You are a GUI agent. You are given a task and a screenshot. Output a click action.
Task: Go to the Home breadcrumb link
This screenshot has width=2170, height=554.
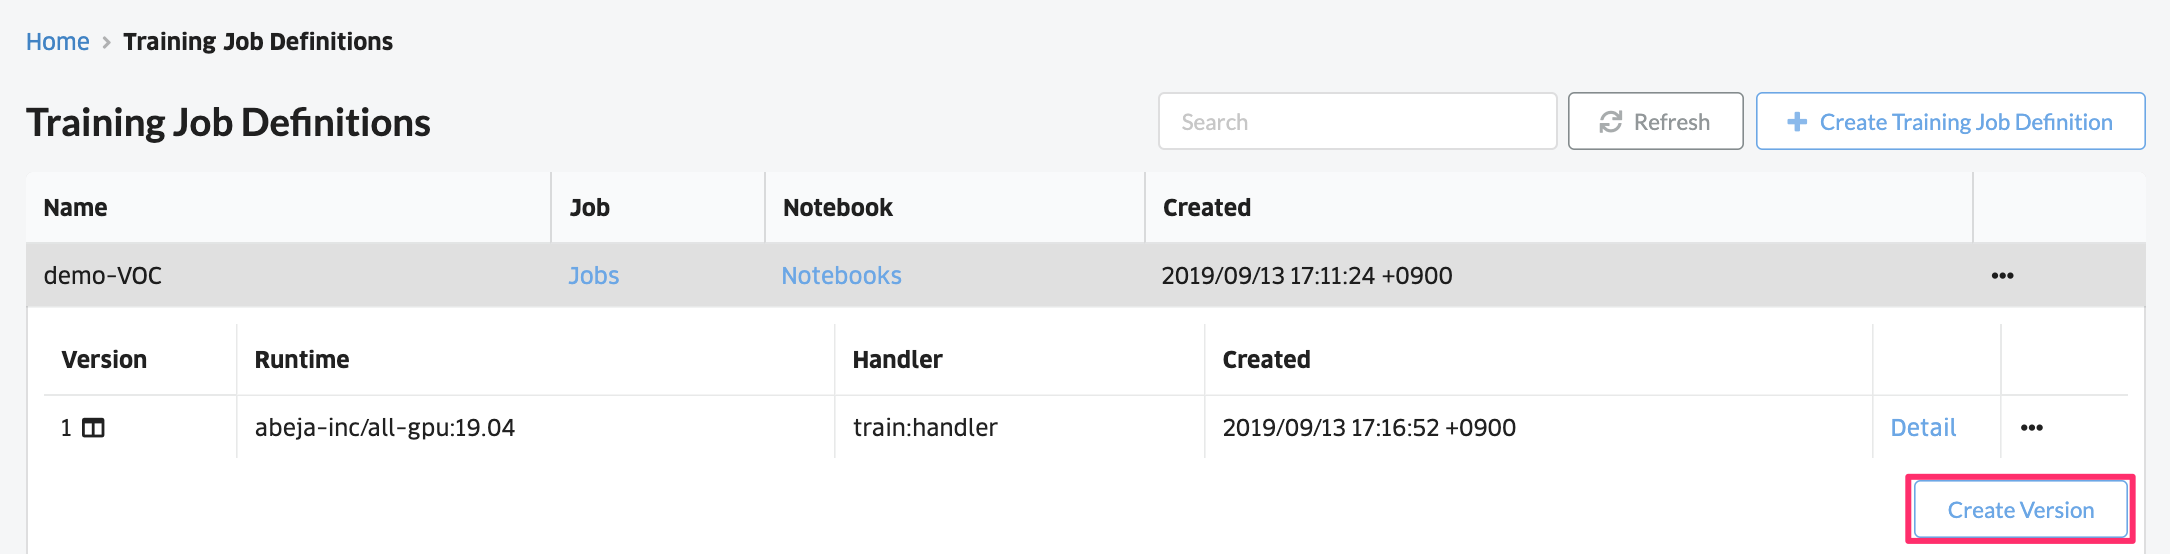57,42
